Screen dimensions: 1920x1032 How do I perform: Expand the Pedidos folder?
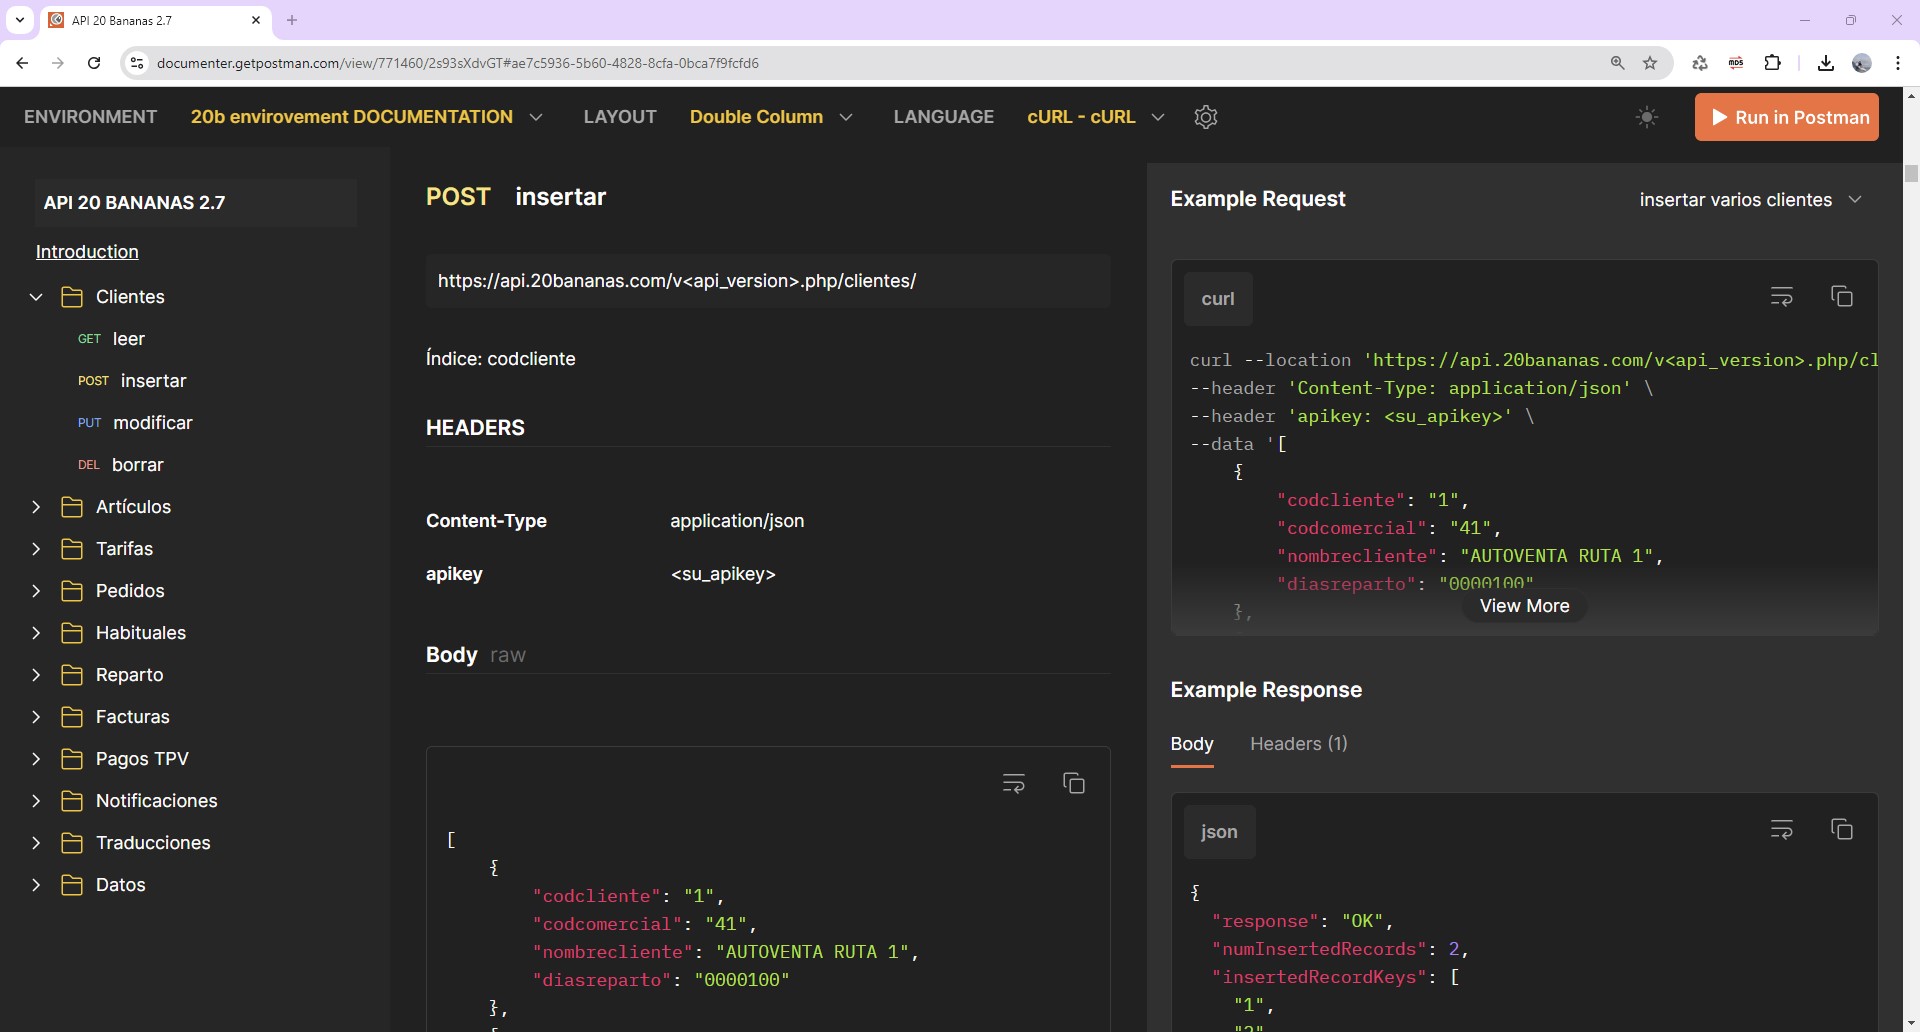click(36, 591)
